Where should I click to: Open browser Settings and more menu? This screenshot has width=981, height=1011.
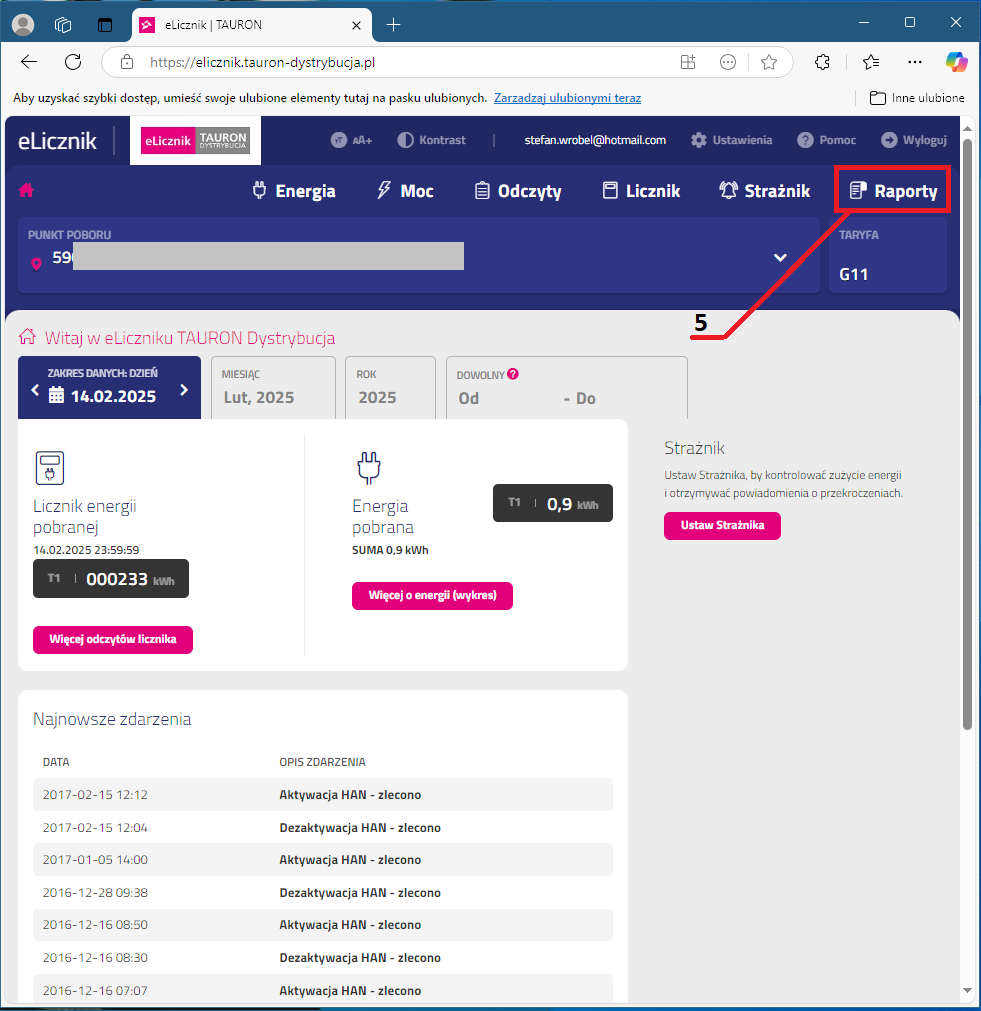915,62
